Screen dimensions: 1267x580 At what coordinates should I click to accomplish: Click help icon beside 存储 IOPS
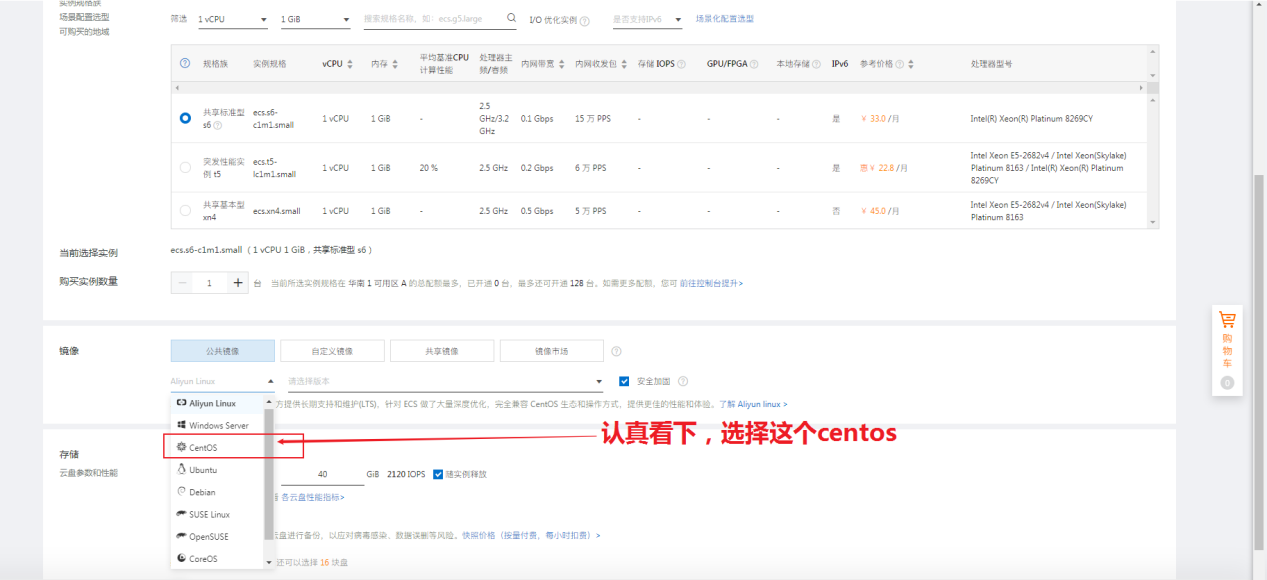(x=681, y=64)
